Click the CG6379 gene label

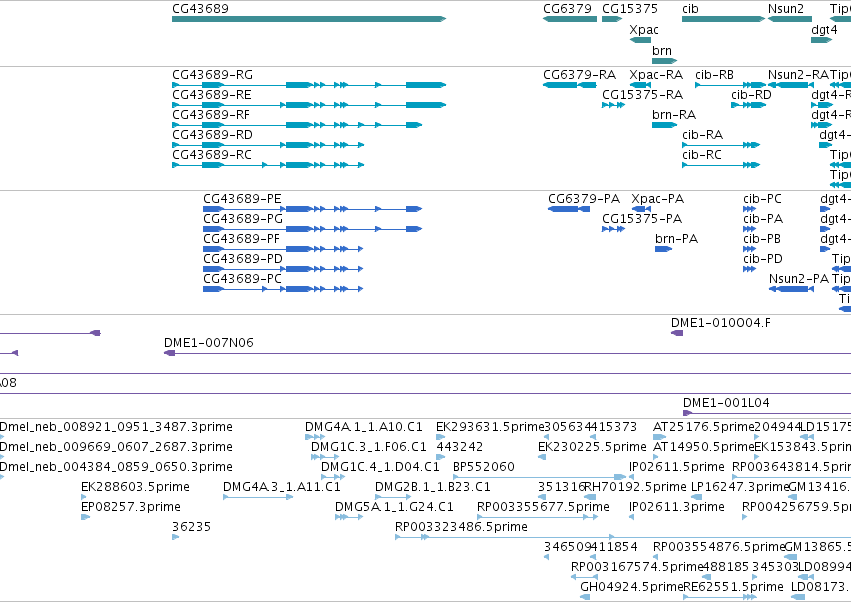tap(567, 9)
